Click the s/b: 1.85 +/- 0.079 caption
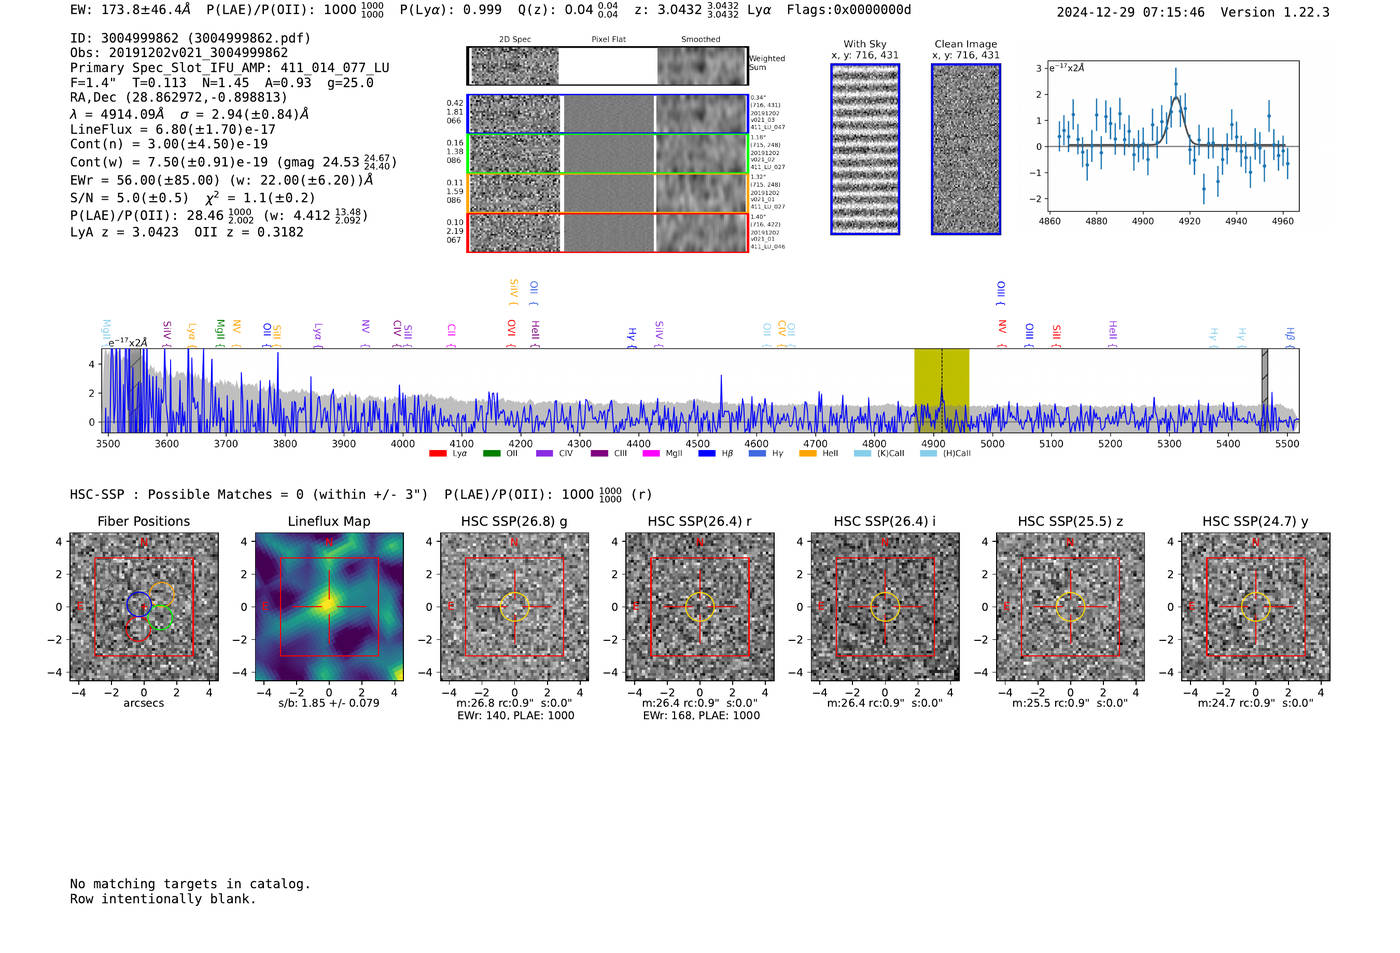The image size is (1400, 953). click(x=329, y=703)
